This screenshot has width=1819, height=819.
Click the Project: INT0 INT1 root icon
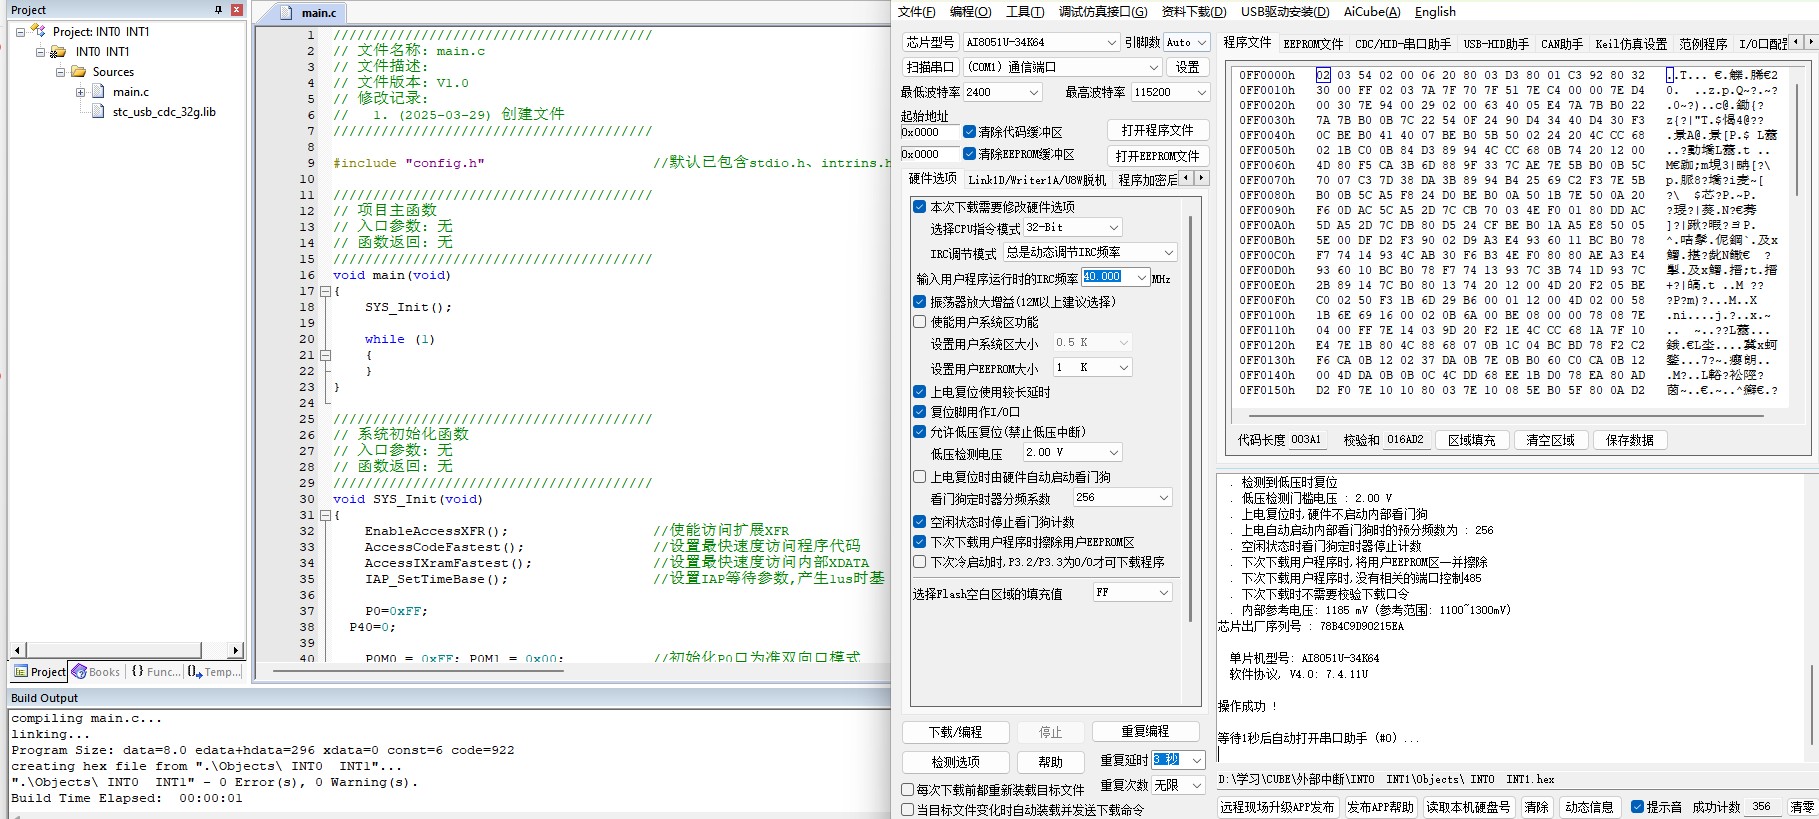39,31
